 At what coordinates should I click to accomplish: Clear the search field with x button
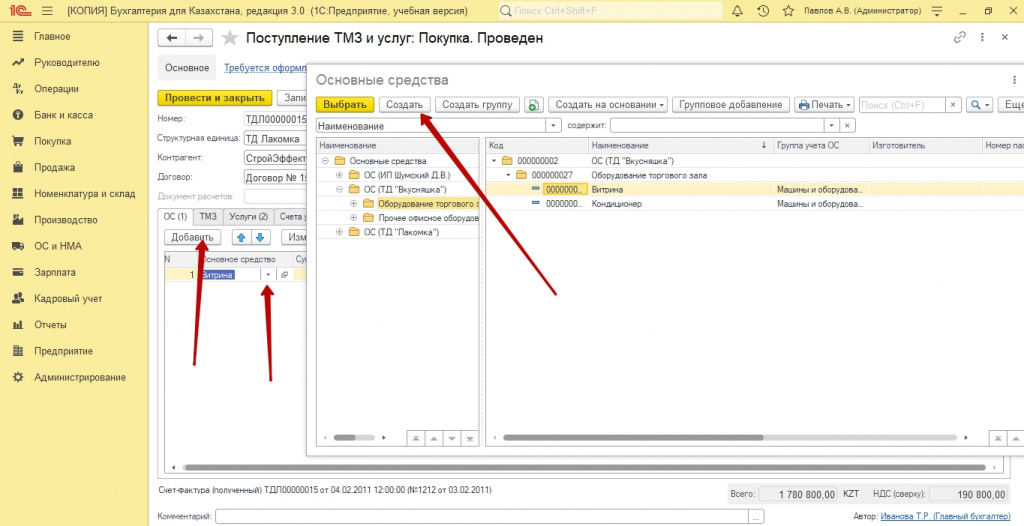[953, 105]
